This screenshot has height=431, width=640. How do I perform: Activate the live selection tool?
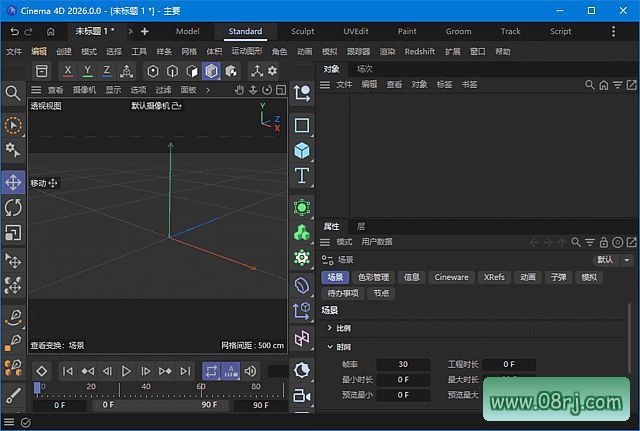coord(13,125)
